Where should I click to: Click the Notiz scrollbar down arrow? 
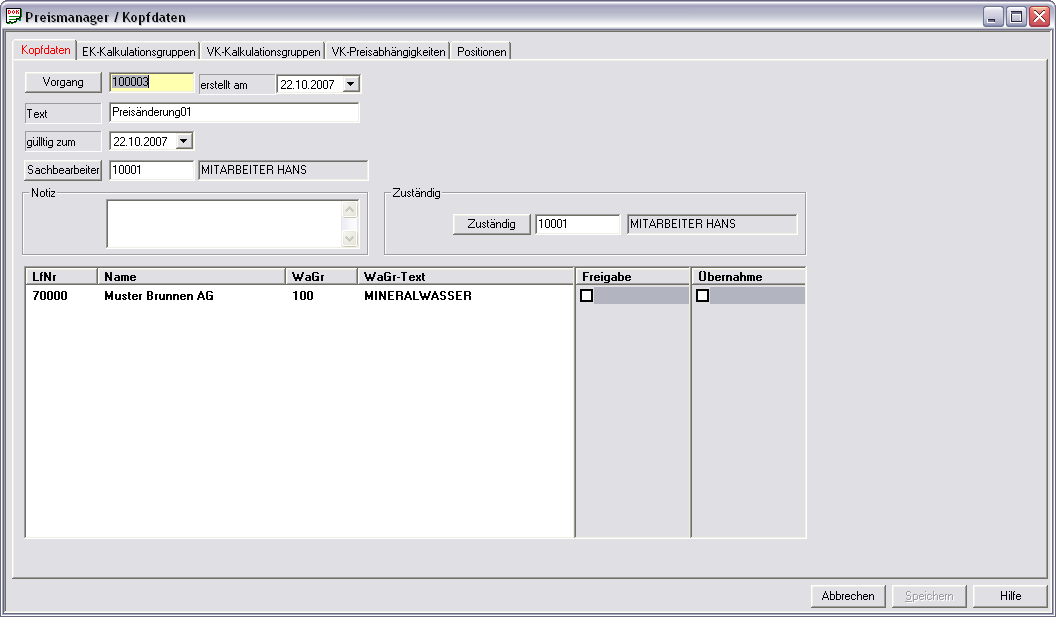click(349, 239)
